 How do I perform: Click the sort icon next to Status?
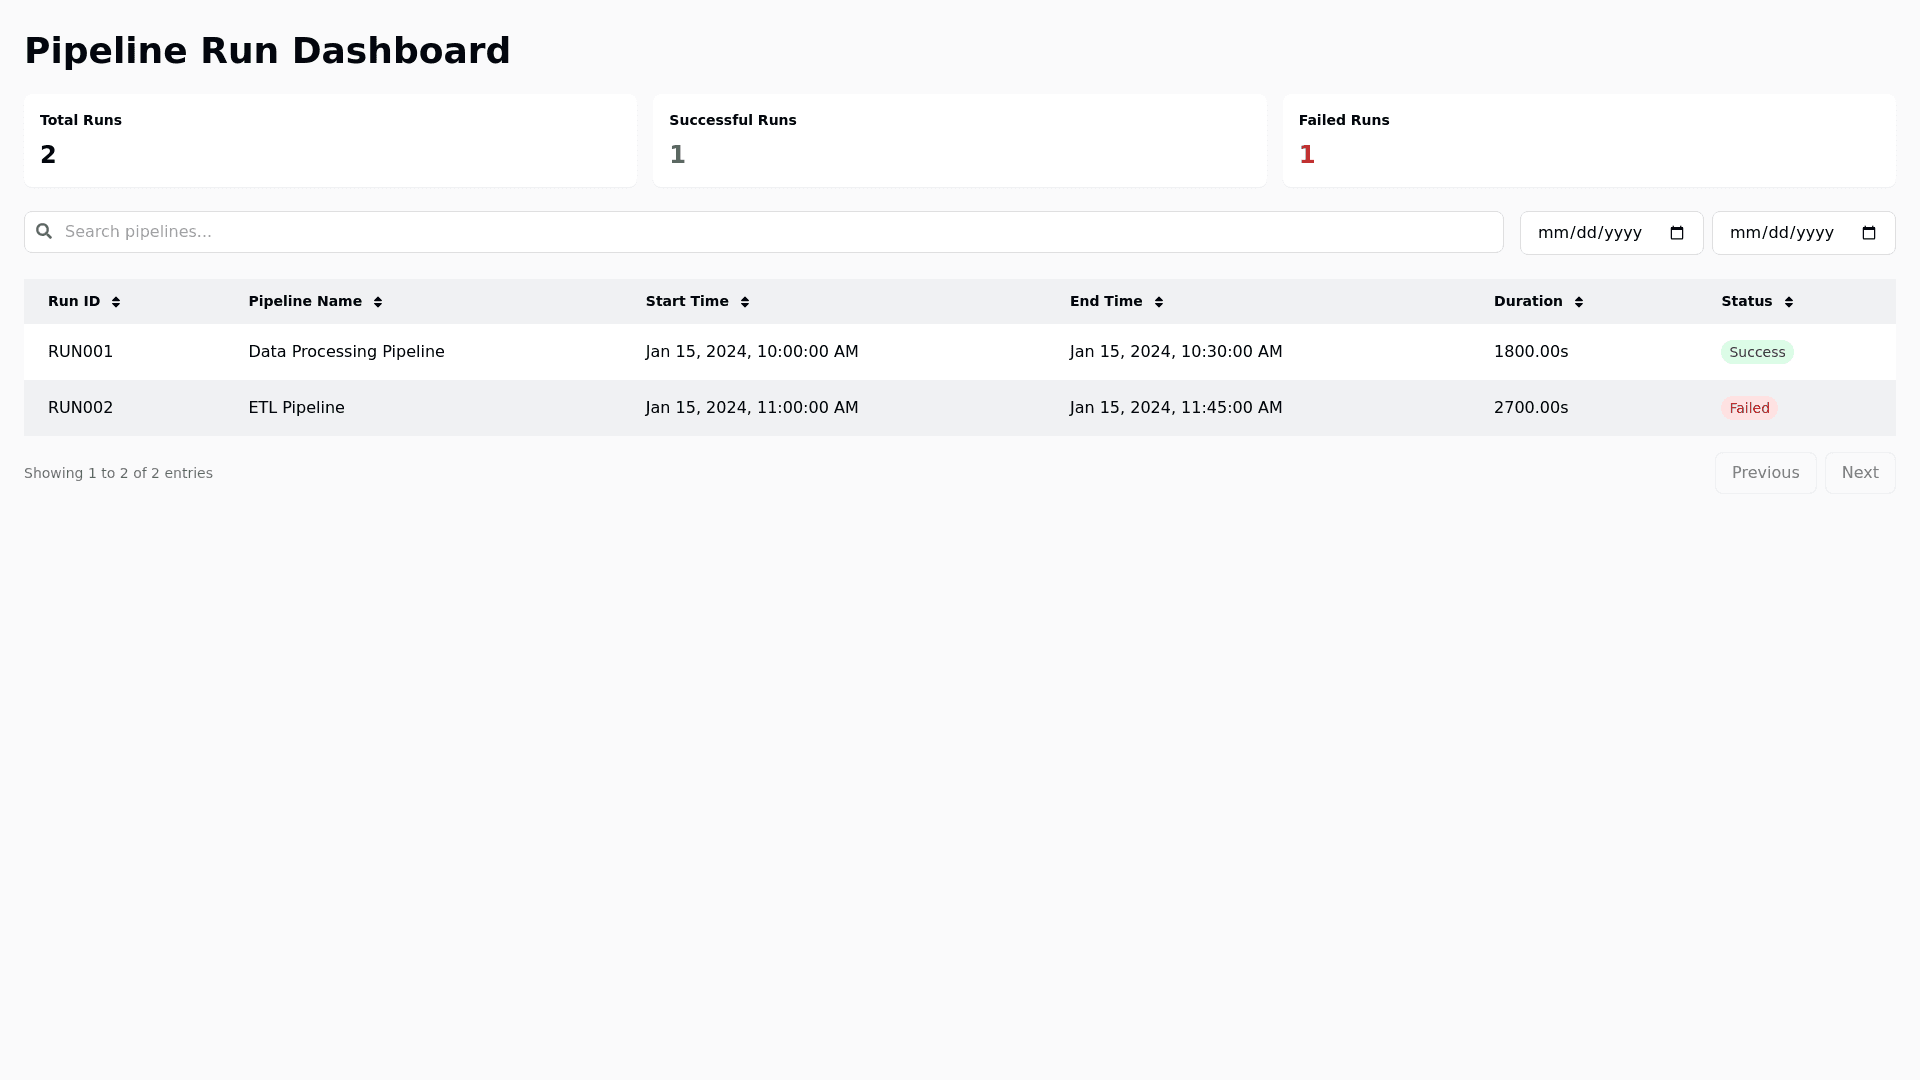(x=1789, y=301)
